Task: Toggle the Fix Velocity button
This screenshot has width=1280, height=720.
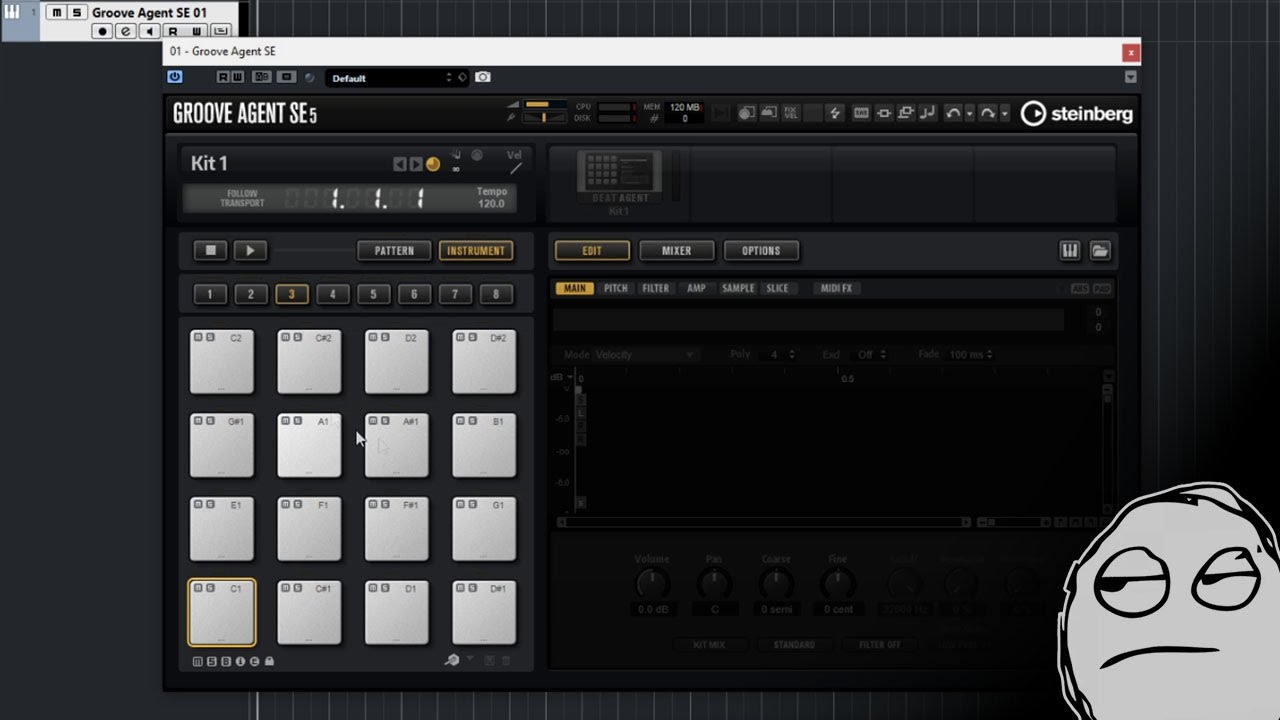Action: (x=790, y=113)
